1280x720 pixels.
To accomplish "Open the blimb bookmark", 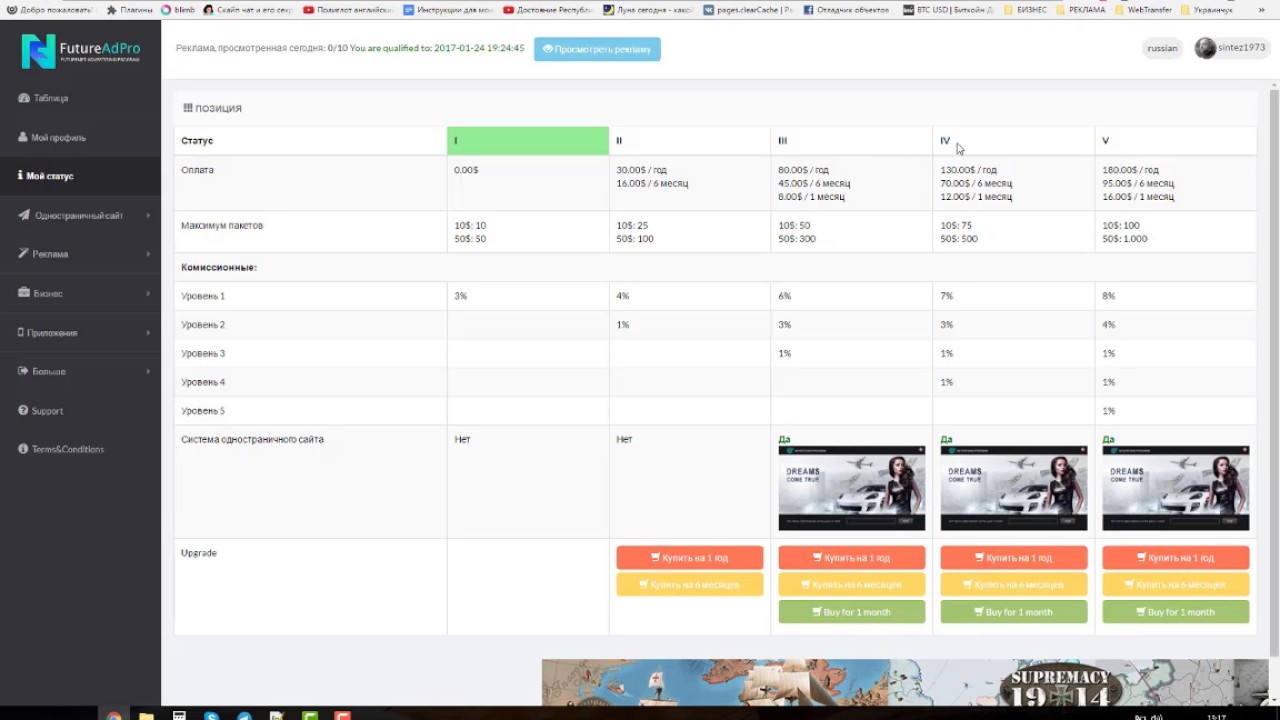I will (178, 10).
